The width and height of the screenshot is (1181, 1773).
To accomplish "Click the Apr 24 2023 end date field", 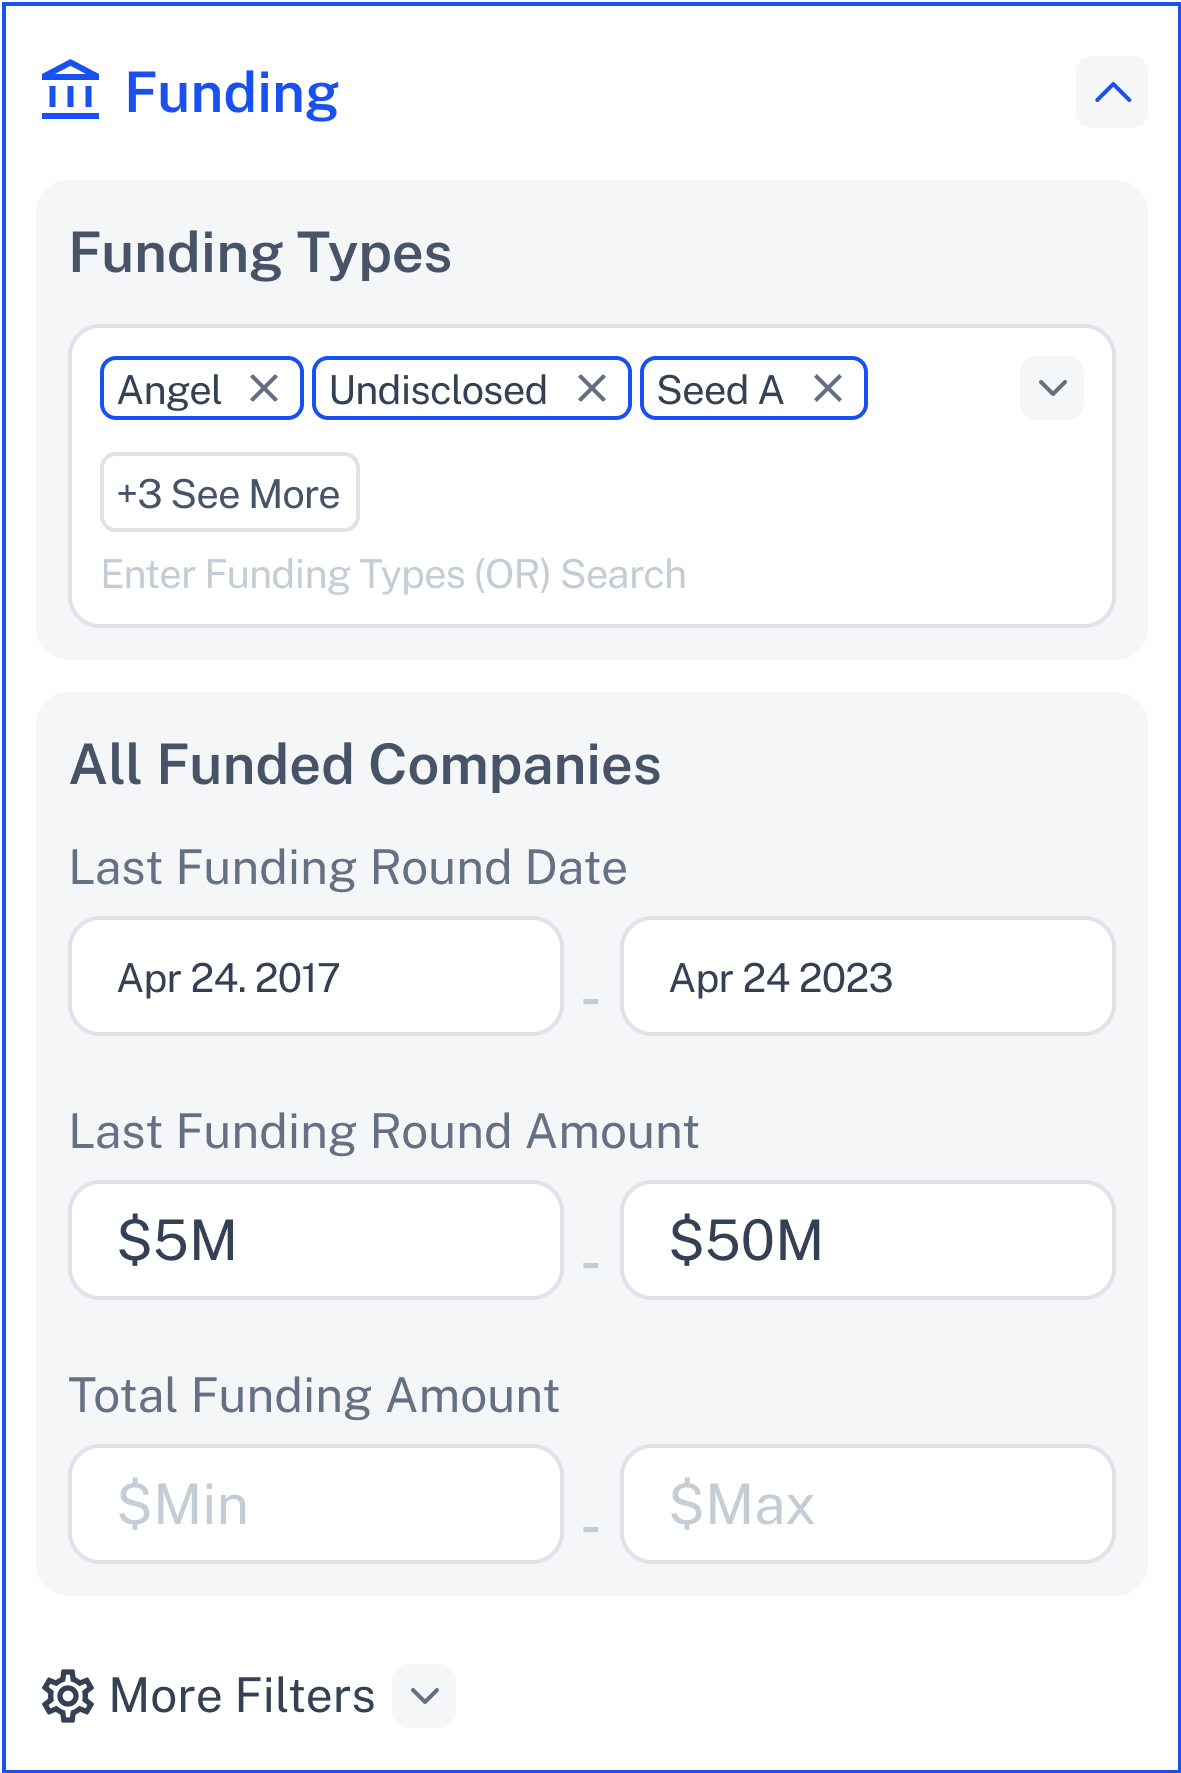I will (867, 977).
